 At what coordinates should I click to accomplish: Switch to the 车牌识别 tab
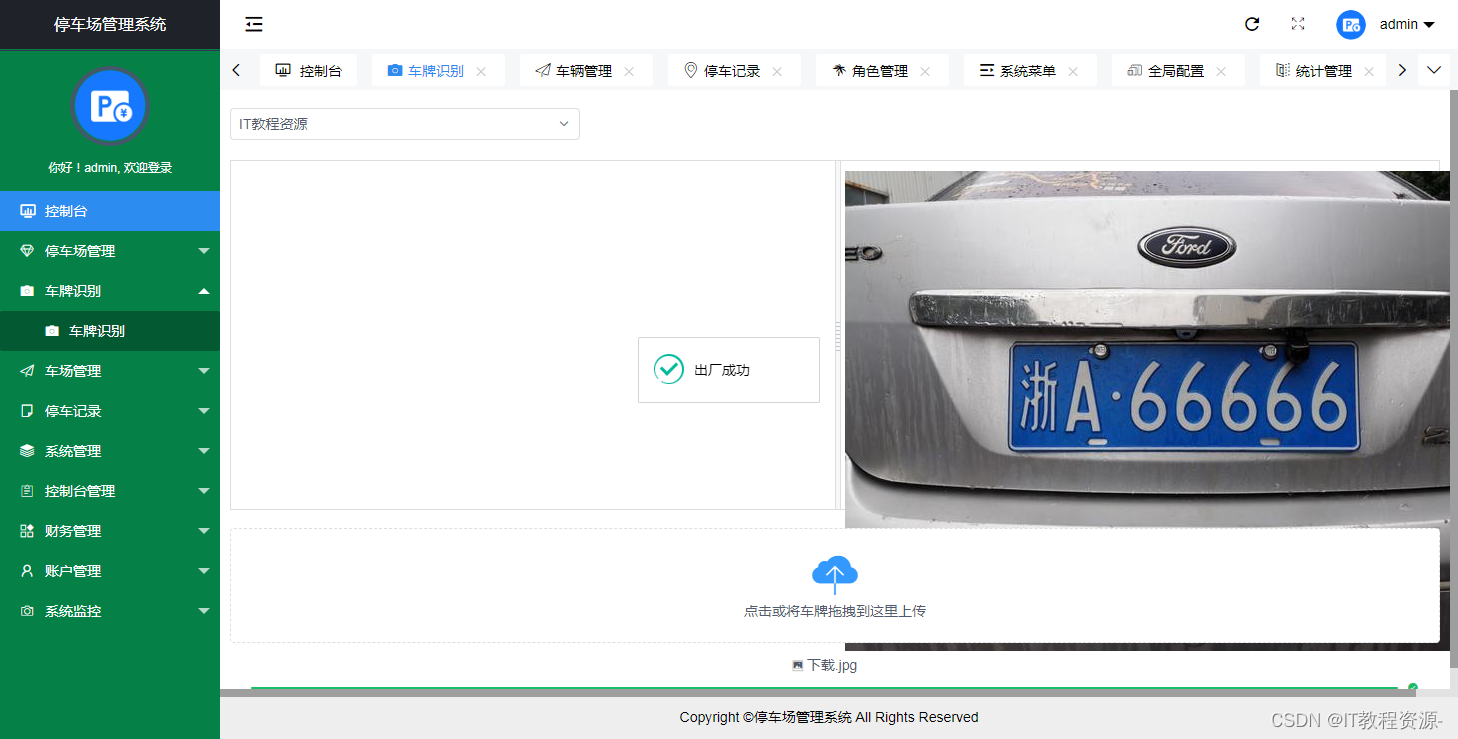436,71
